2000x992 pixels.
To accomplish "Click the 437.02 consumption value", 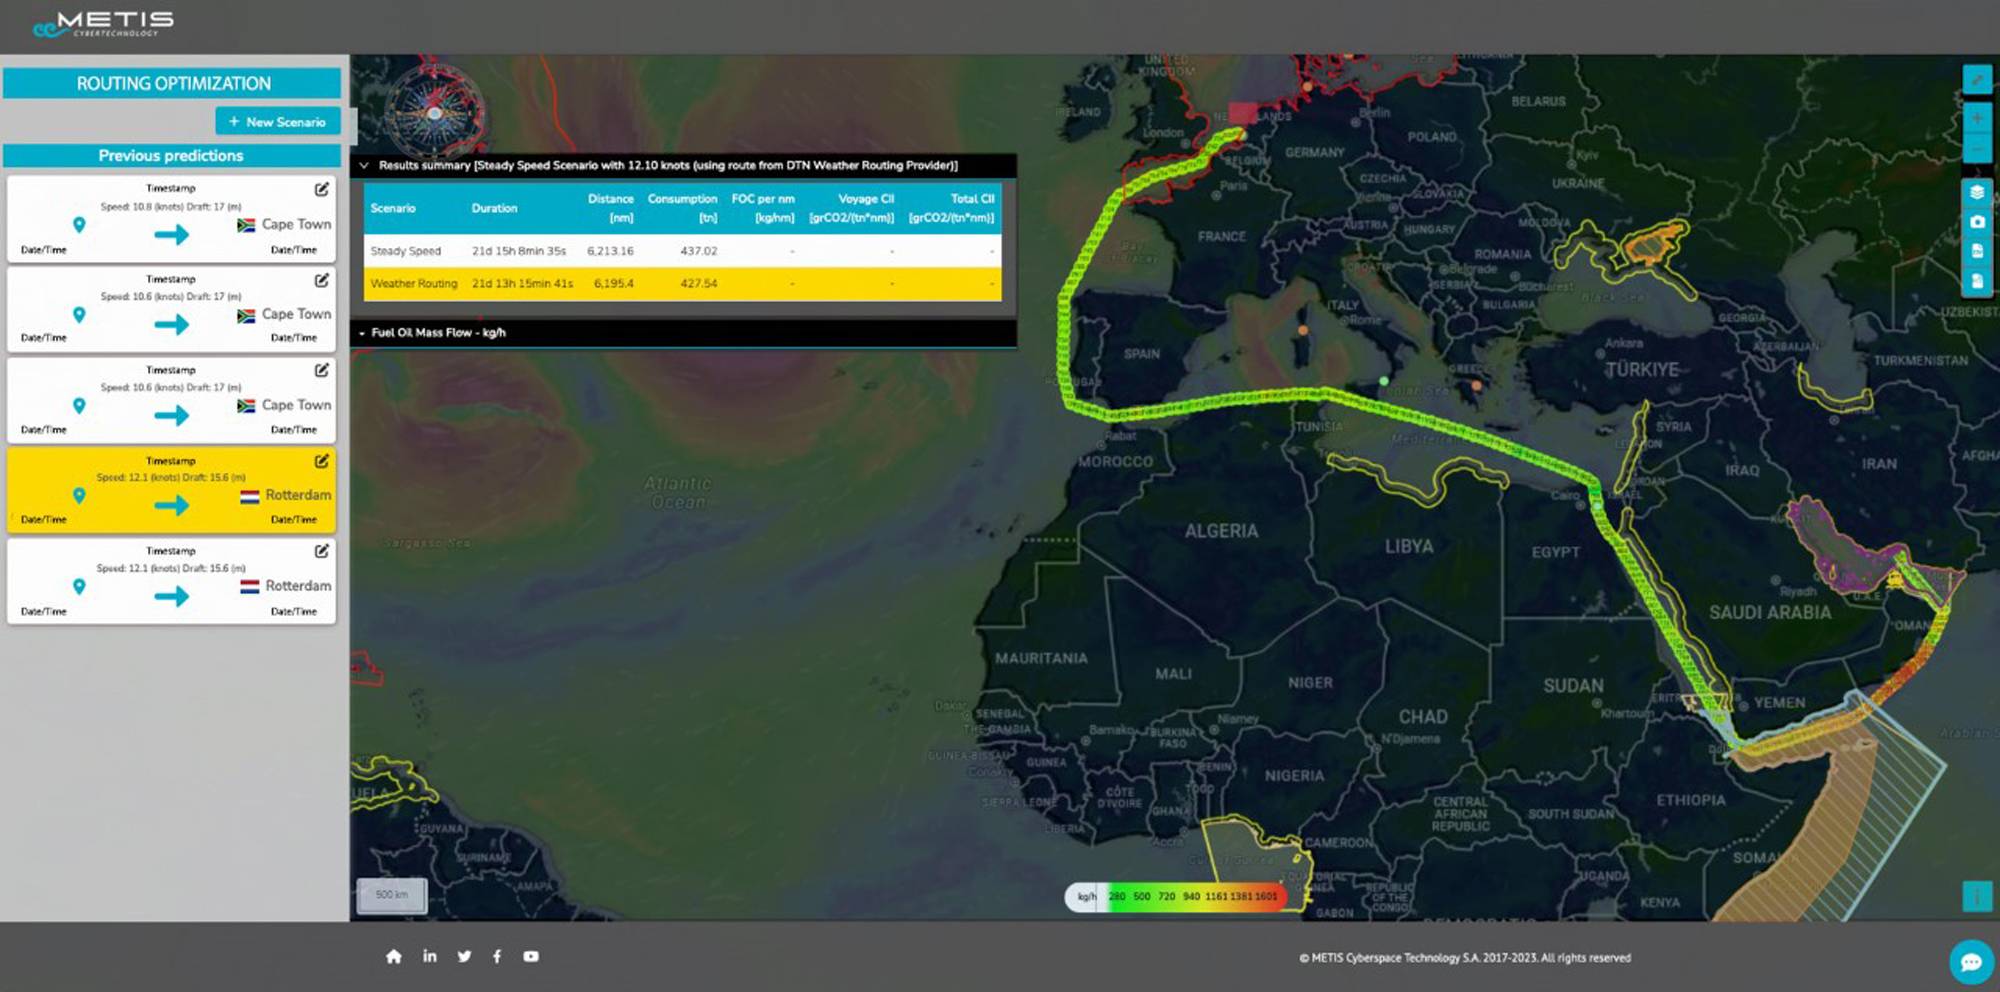I will pos(699,251).
